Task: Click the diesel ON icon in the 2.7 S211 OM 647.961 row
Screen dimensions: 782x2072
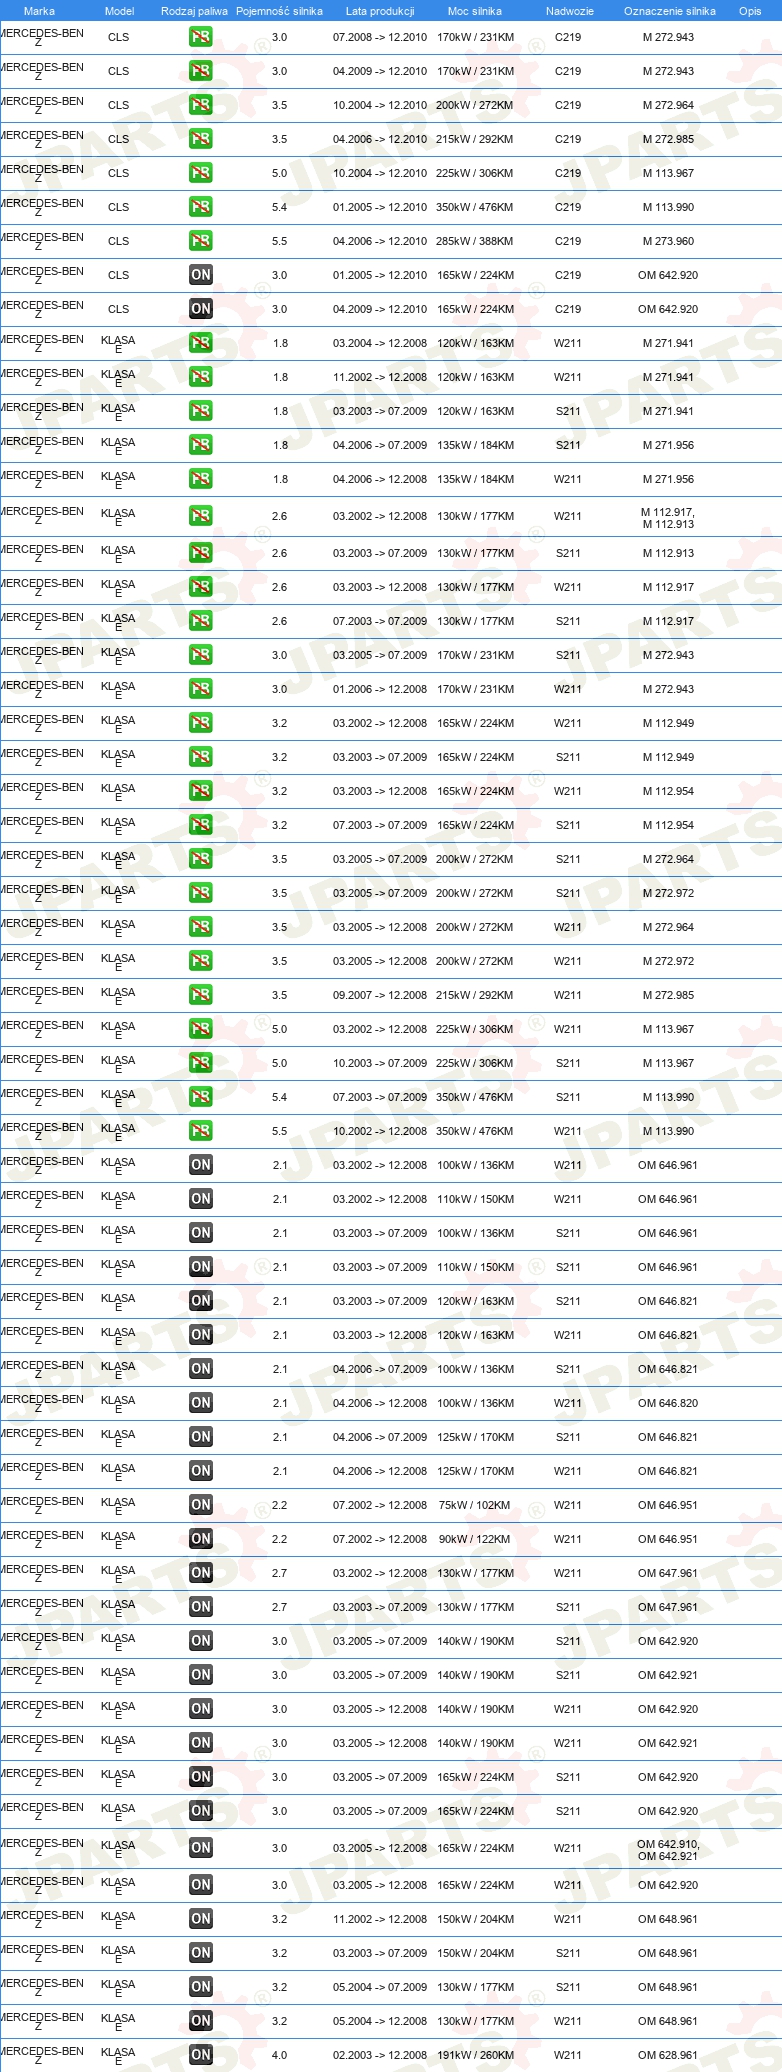Action: click(201, 1607)
